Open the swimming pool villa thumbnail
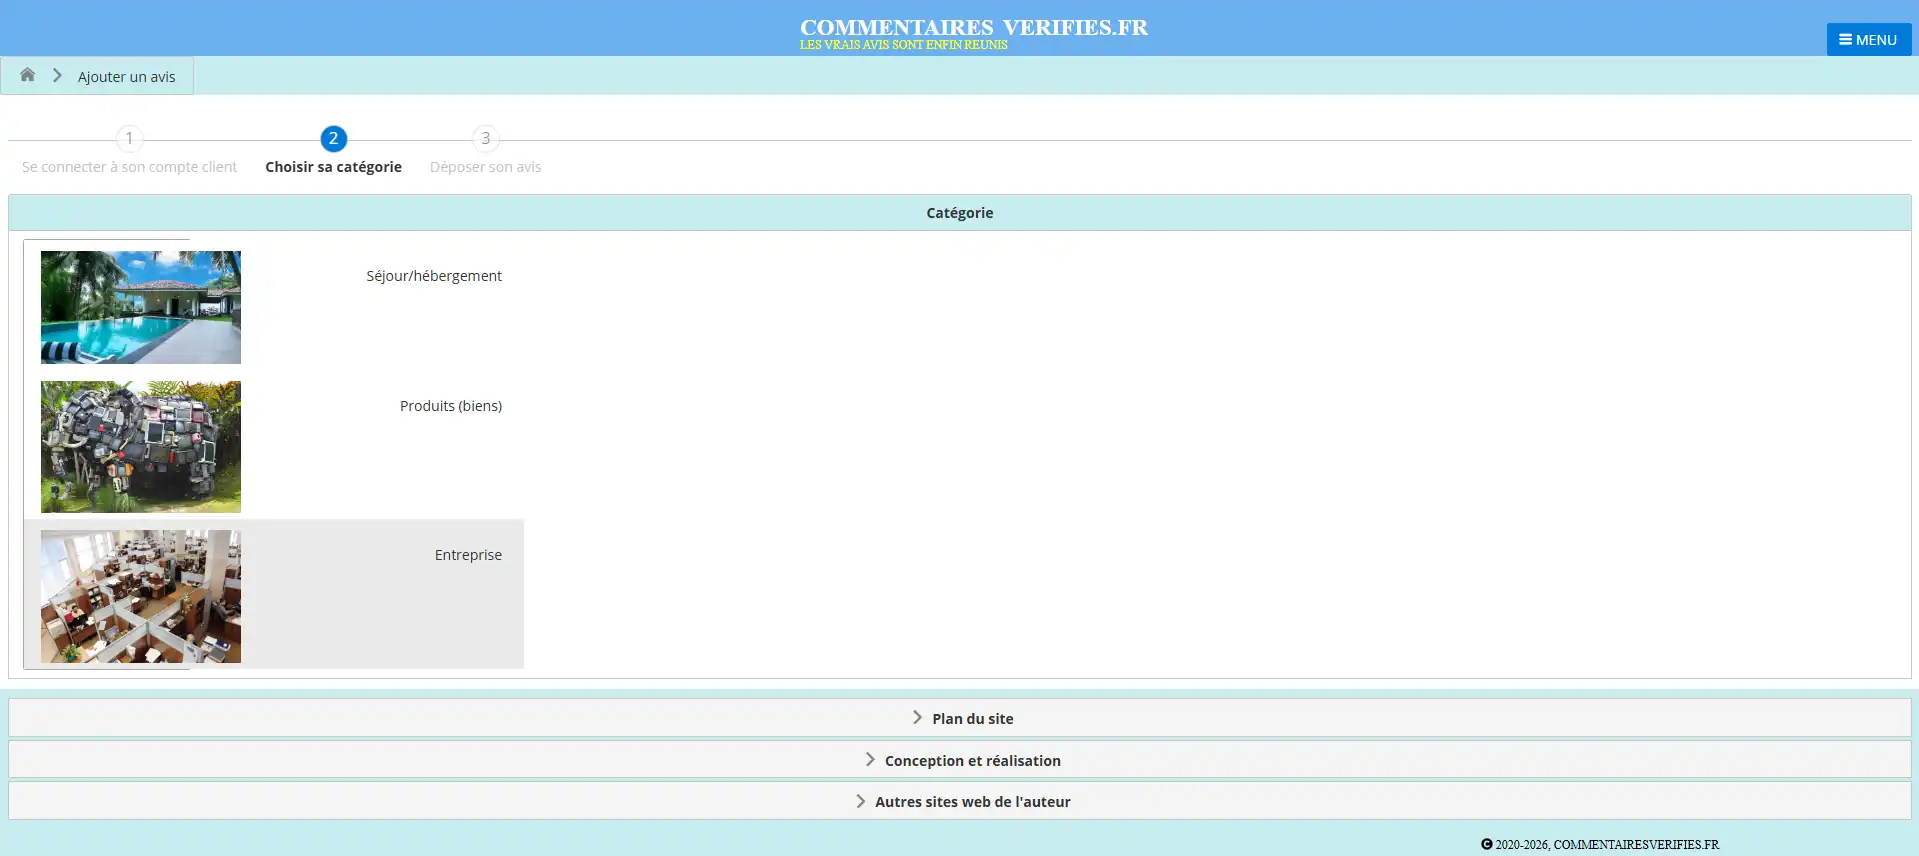 coord(141,307)
